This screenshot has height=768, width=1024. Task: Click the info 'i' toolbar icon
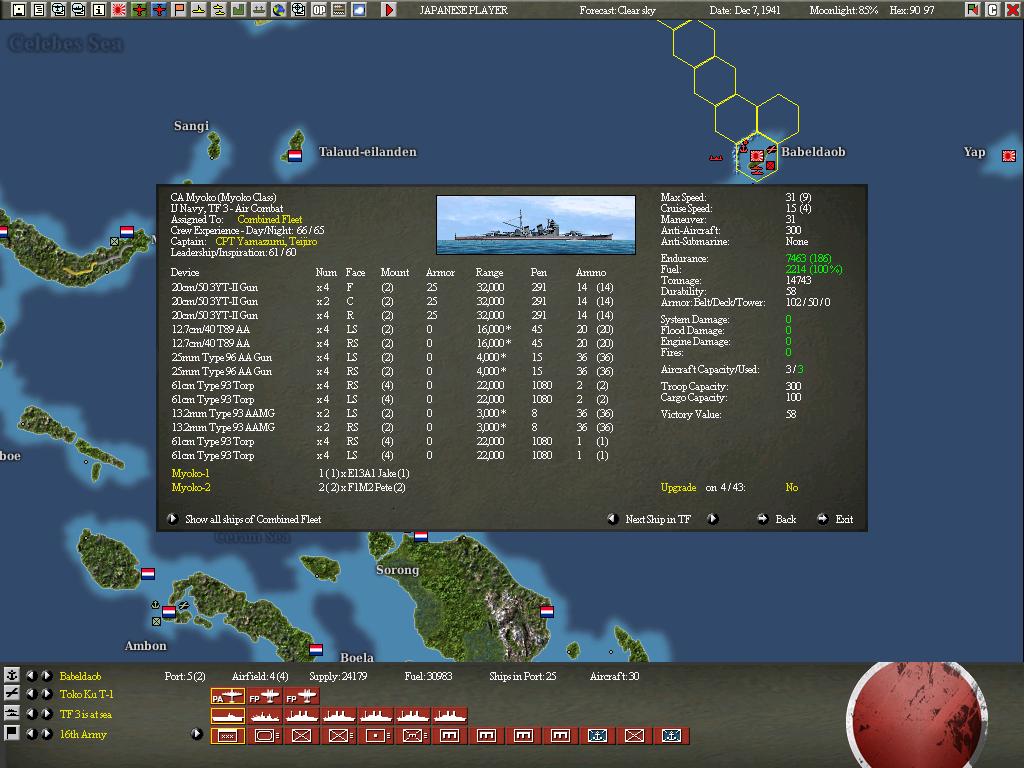(99, 10)
